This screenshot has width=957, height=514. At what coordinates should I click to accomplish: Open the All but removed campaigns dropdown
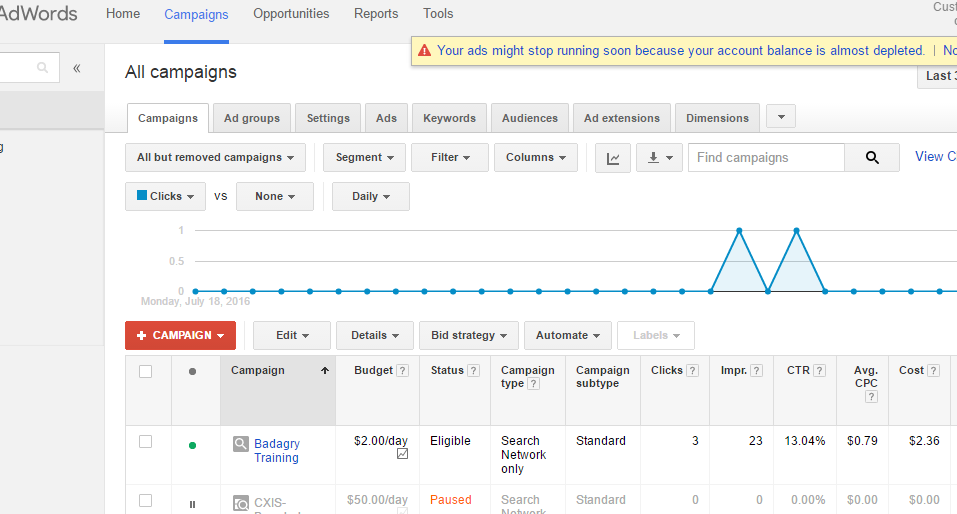tap(215, 158)
